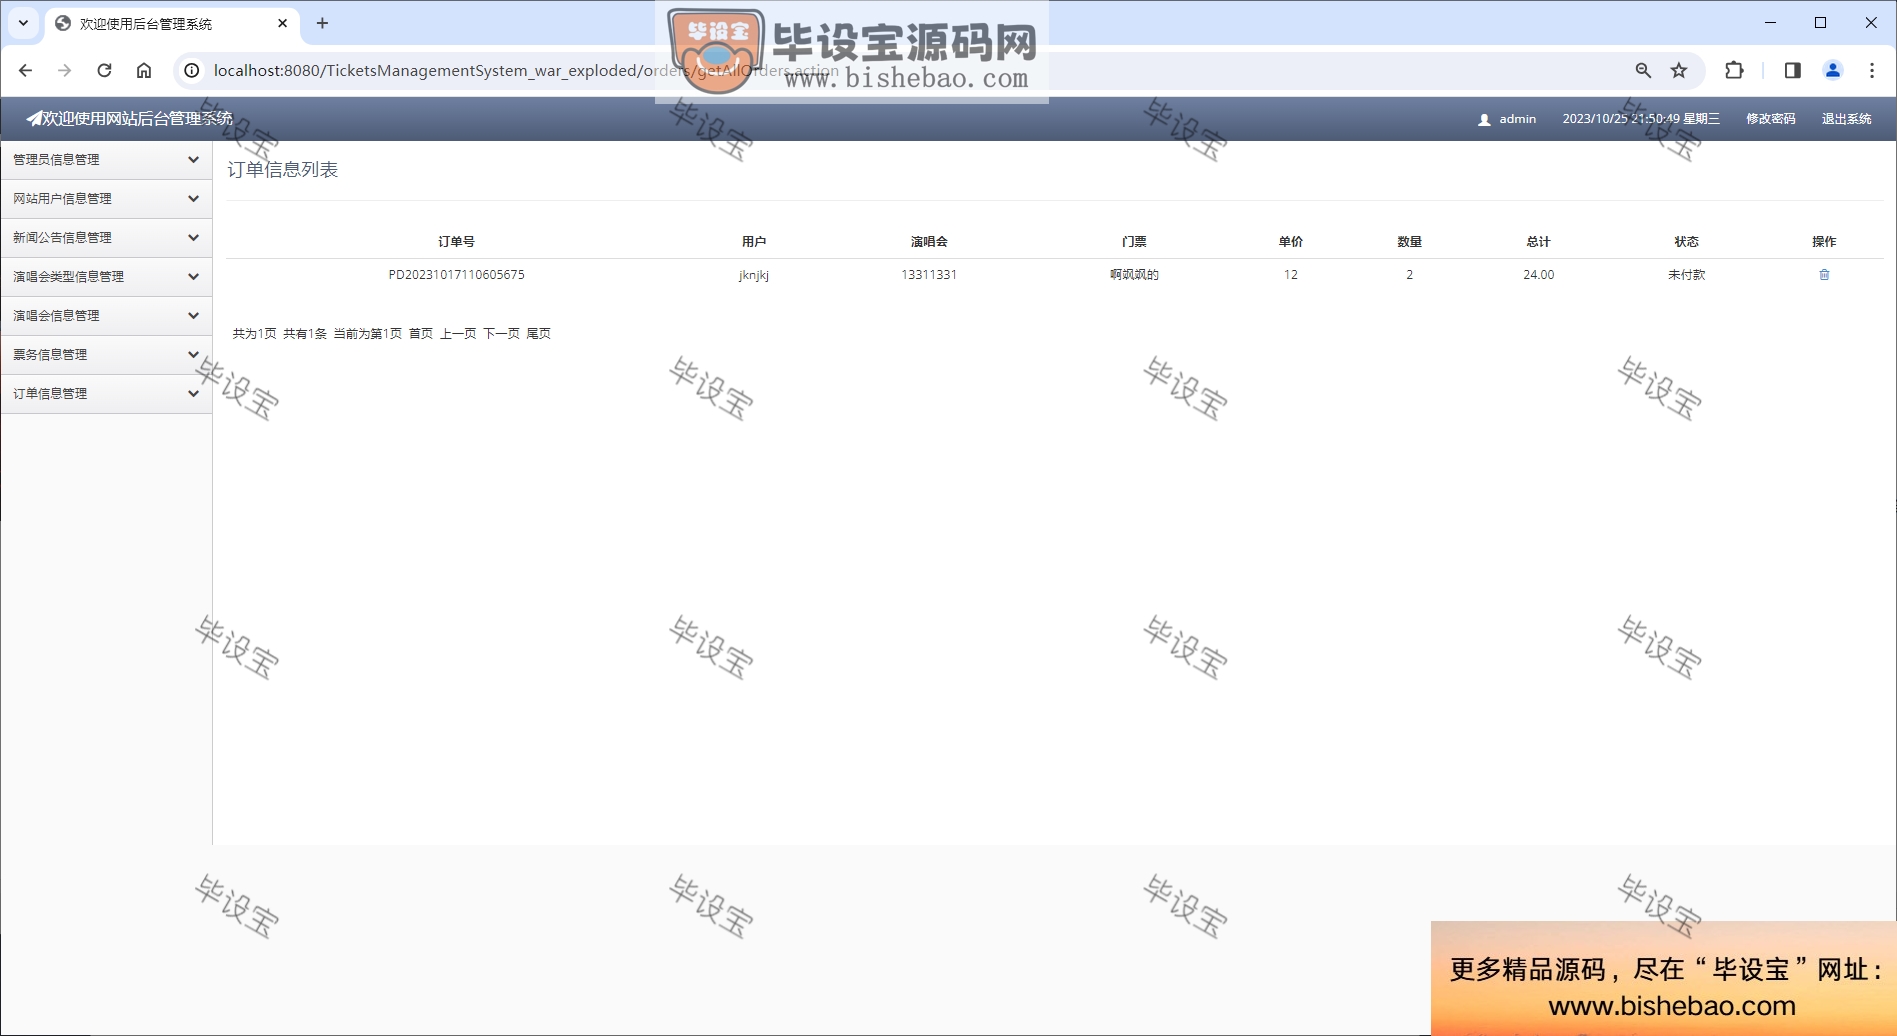Reload the current page
The height and width of the screenshot is (1036, 1897).
[x=104, y=70]
